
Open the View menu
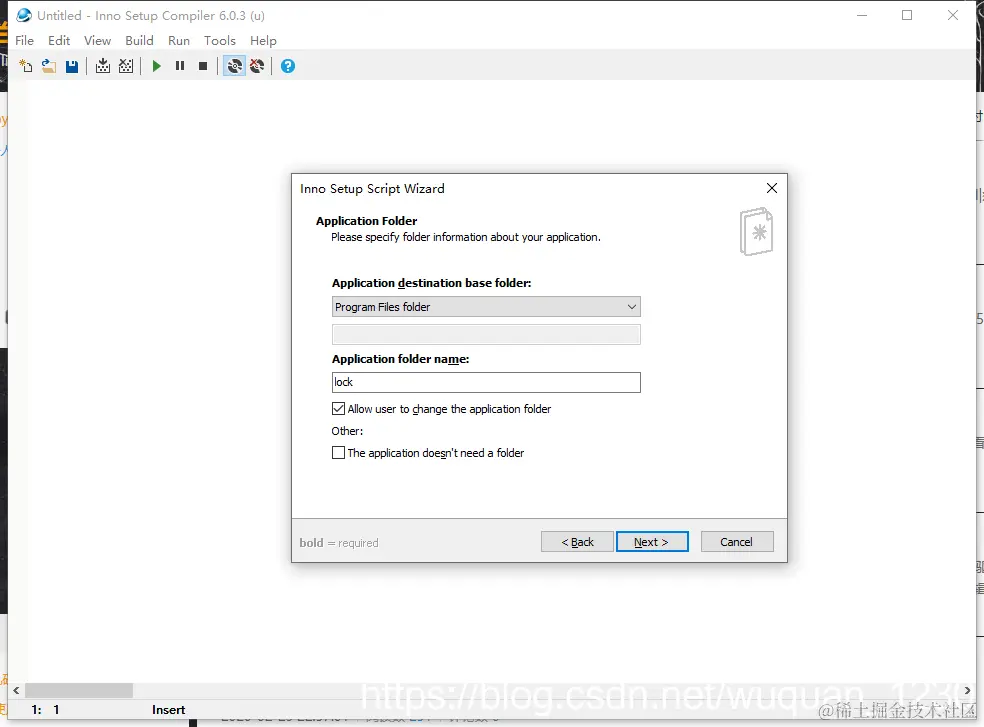[x=97, y=41]
